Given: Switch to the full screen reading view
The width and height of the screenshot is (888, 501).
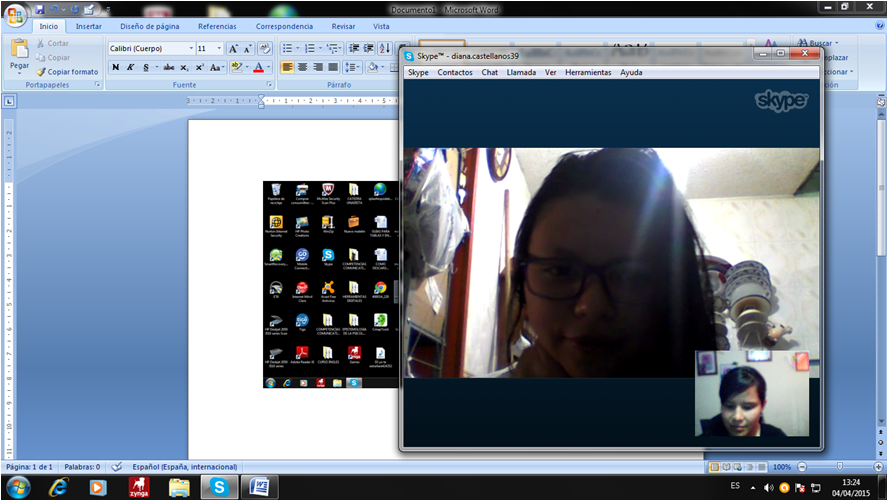Looking at the screenshot, I should point(726,467).
